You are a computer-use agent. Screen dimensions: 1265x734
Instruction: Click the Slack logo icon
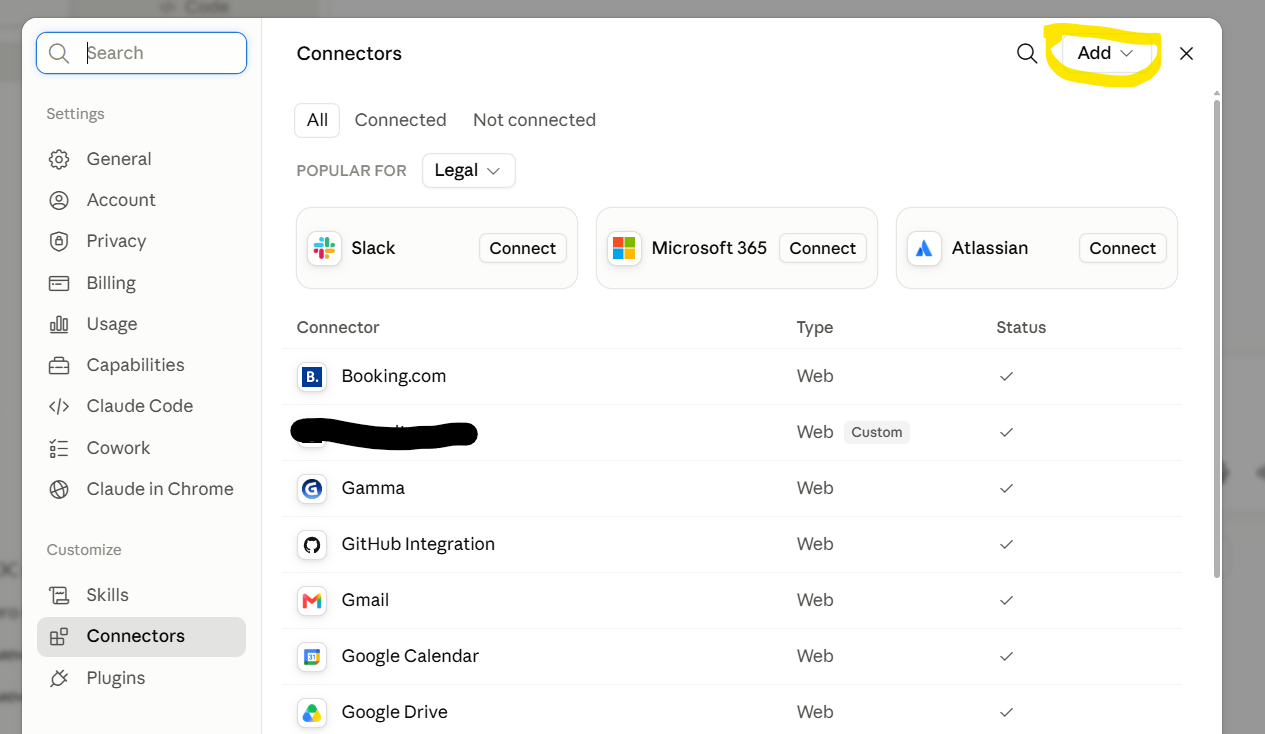pos(324,248)
